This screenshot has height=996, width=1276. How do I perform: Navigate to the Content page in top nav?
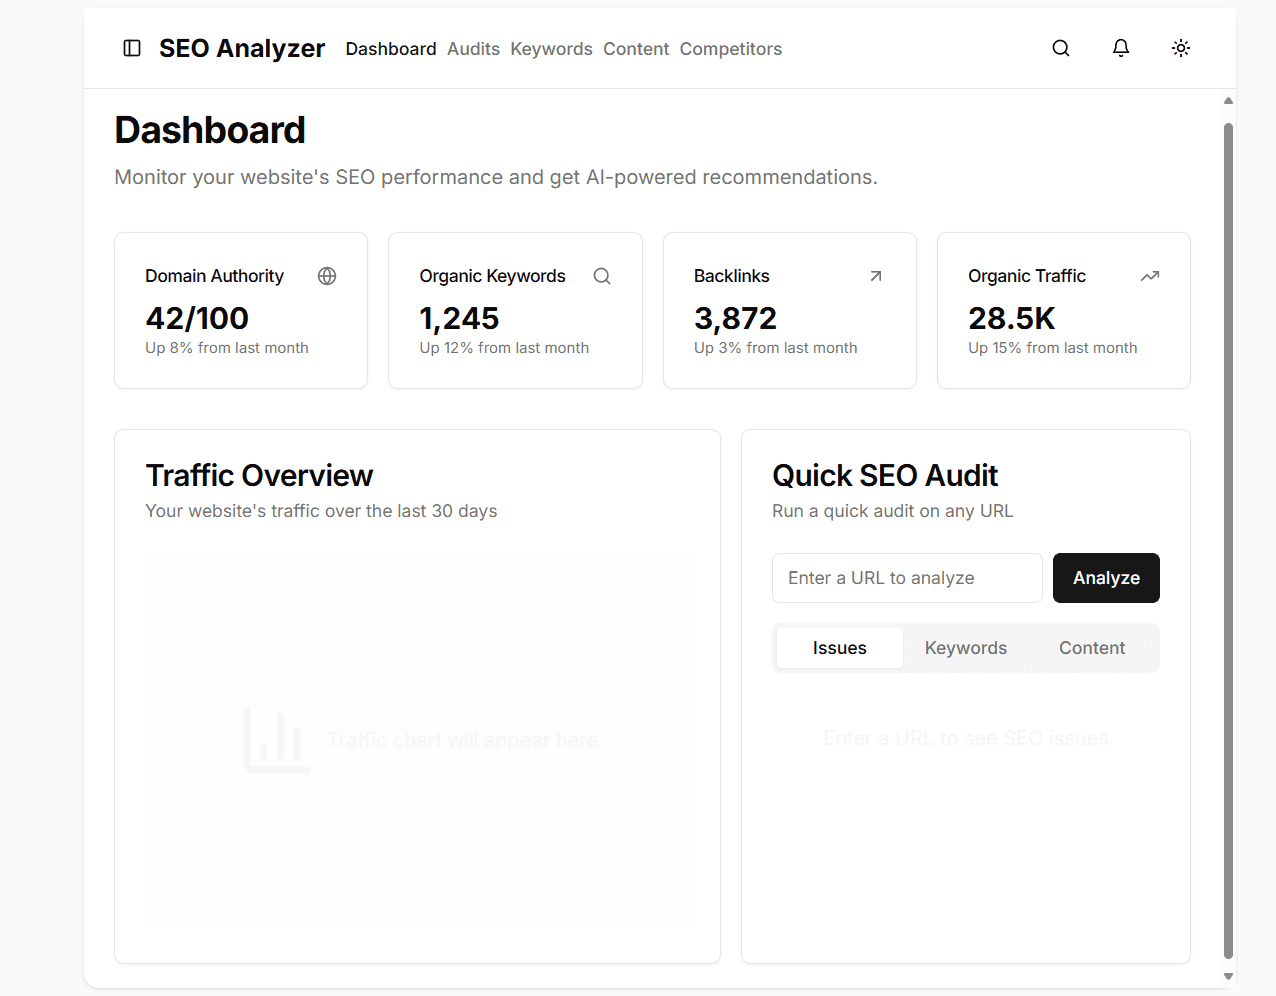pos(636,49)
